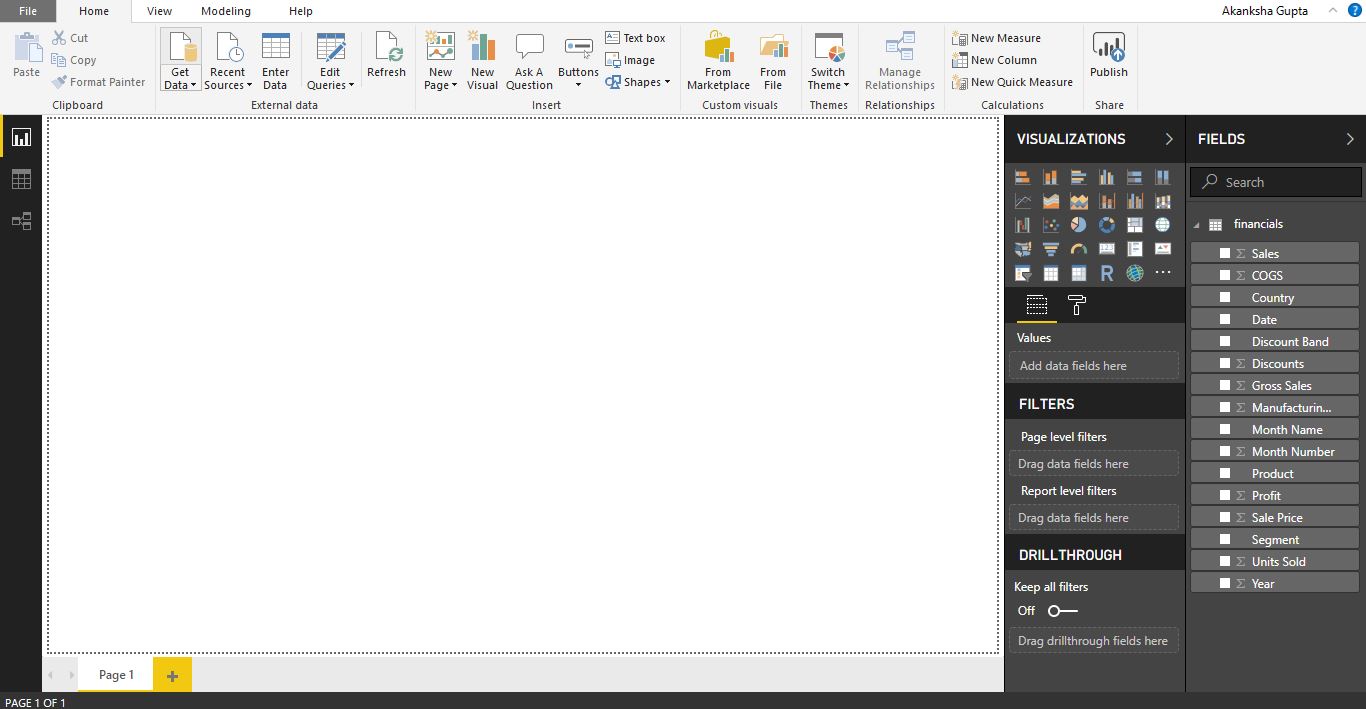Image resolution: width=1366 pixels, height=709 pixels.
Task: Open the Shapes dropdown
Action: 639,82
